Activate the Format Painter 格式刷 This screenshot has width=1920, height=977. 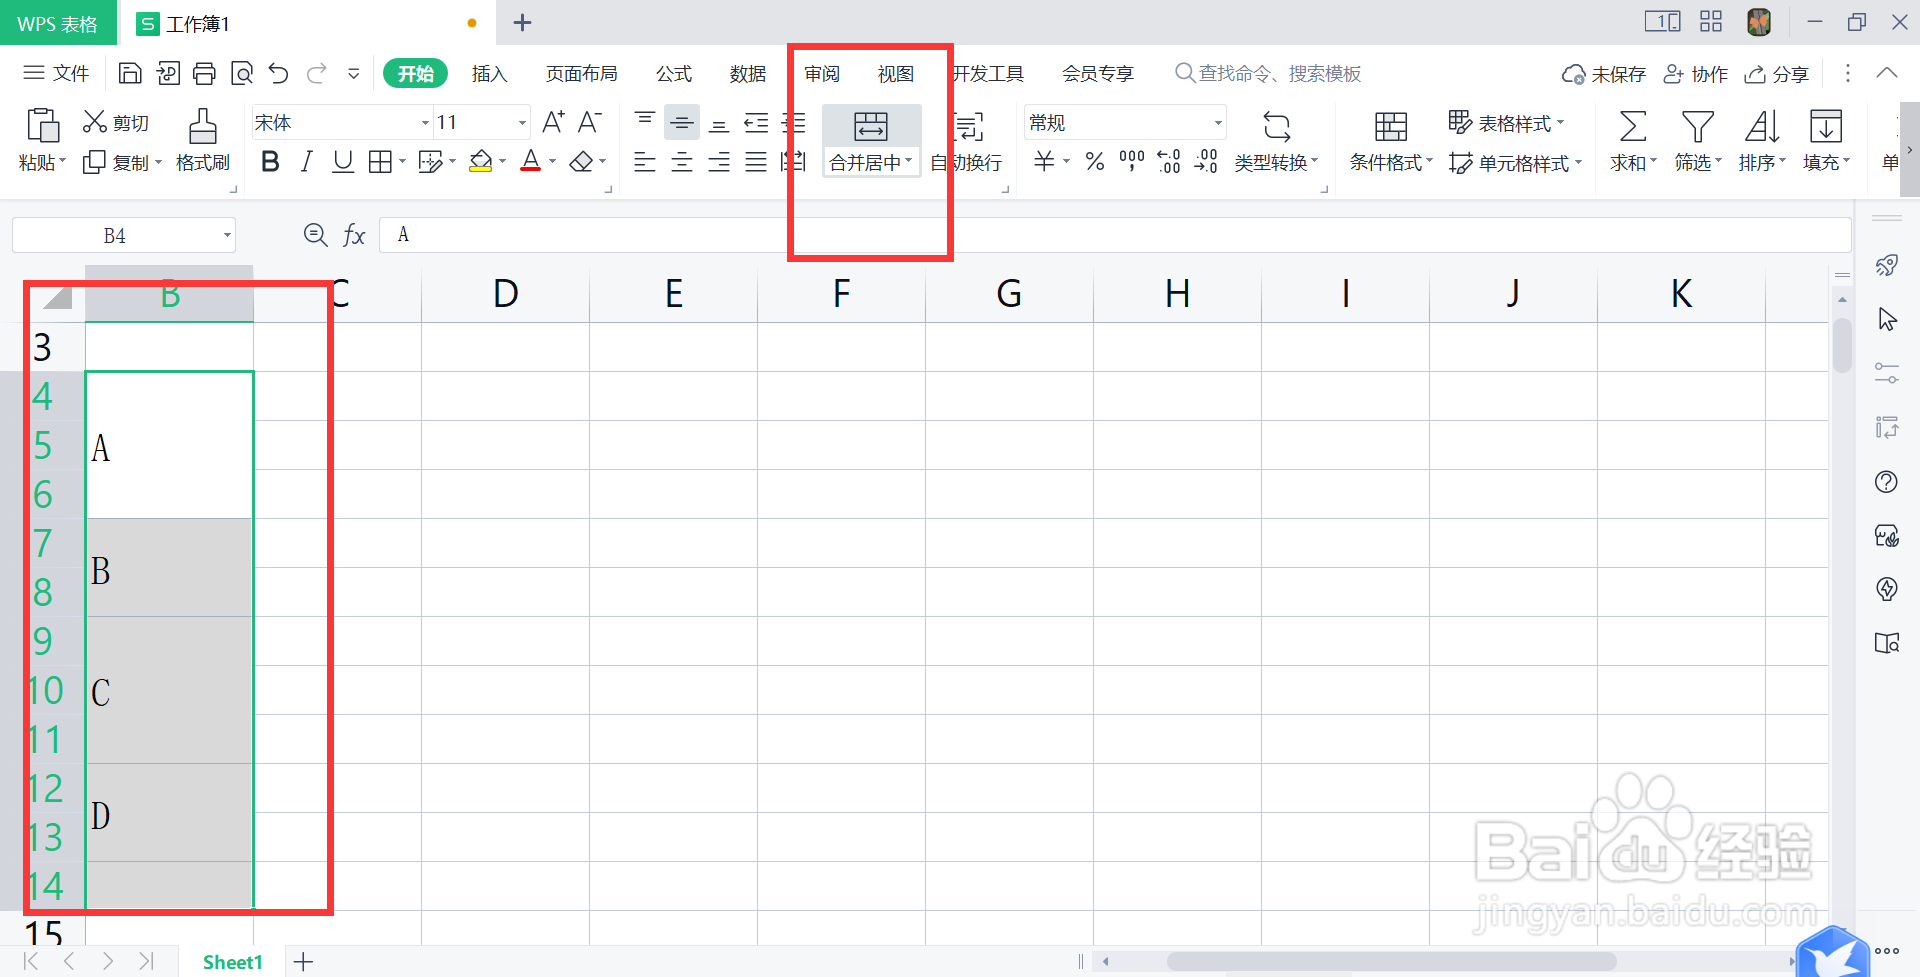pyautogui.click(x=203, y=140)
